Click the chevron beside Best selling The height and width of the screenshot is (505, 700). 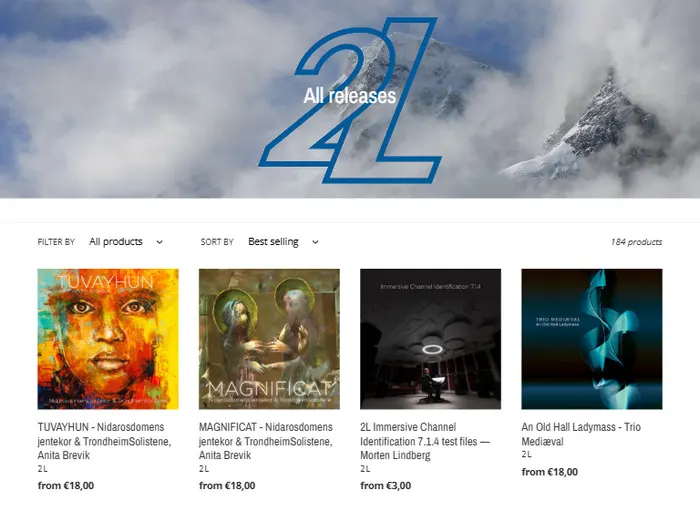tap(315, 242)
